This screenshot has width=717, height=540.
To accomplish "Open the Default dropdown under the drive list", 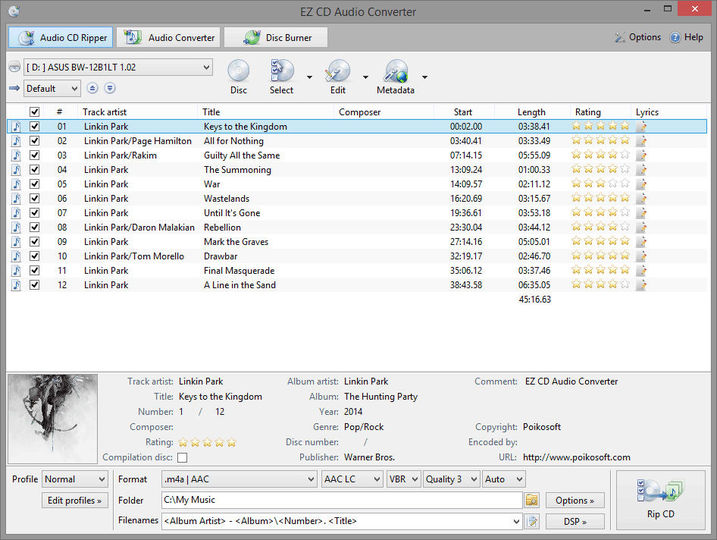I will pos(52,88).
